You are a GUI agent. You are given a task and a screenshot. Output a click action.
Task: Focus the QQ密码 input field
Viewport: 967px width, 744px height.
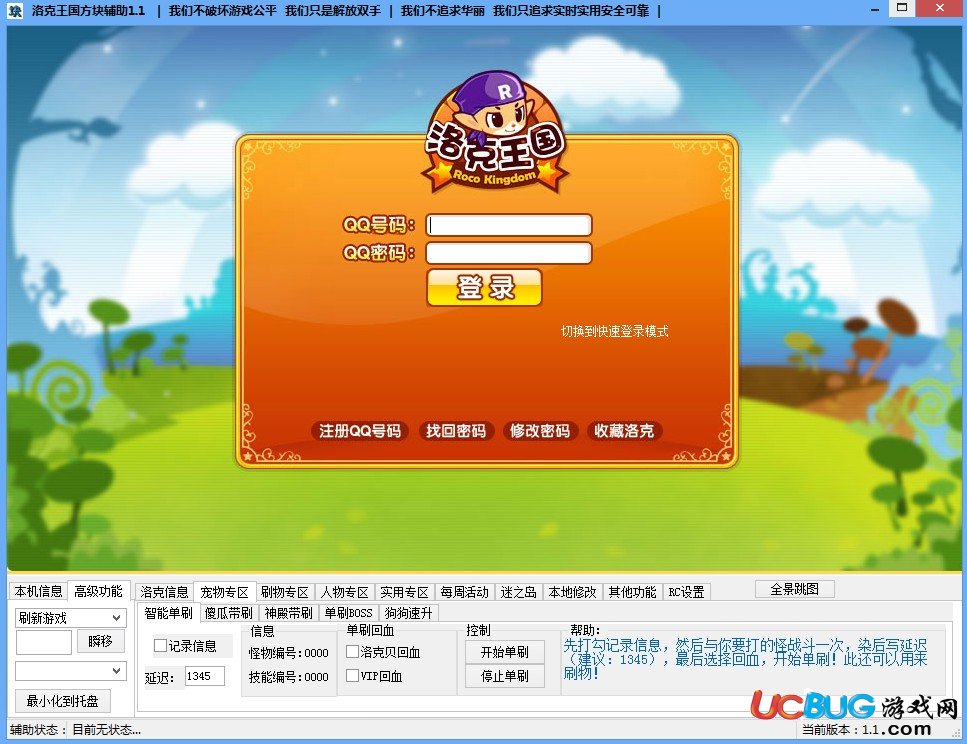coord(509,253)
